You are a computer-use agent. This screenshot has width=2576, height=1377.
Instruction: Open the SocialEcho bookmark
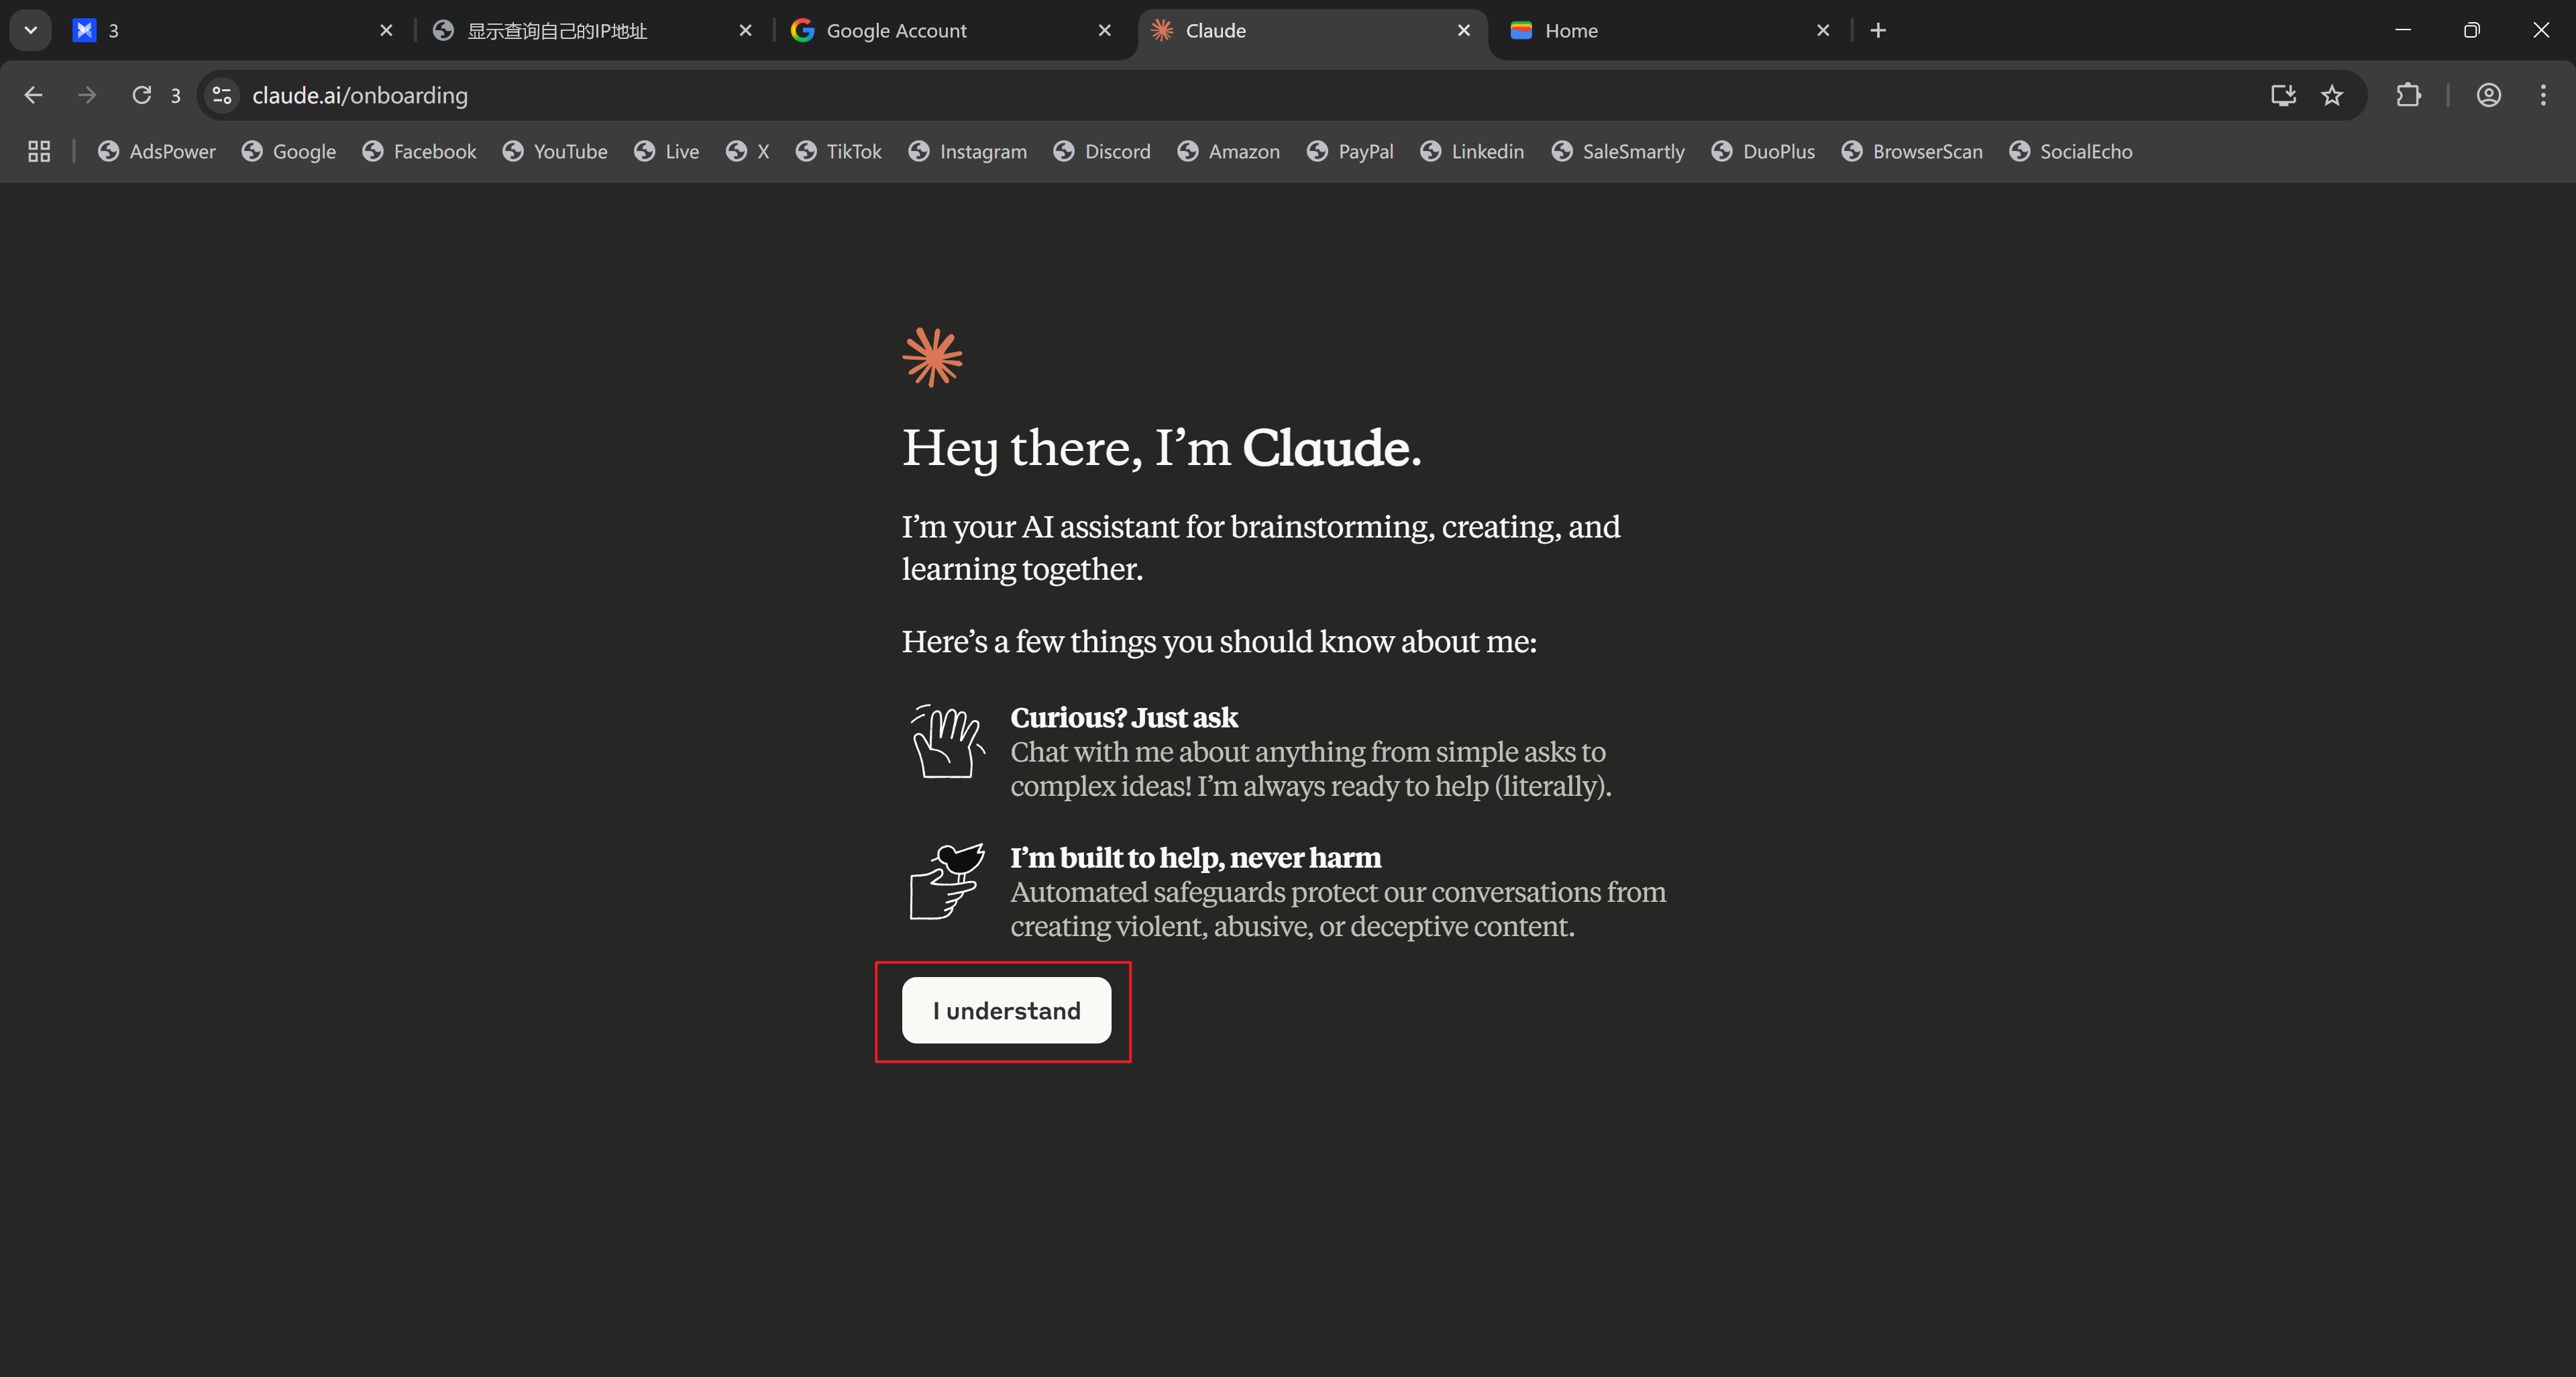point(2071,151)
